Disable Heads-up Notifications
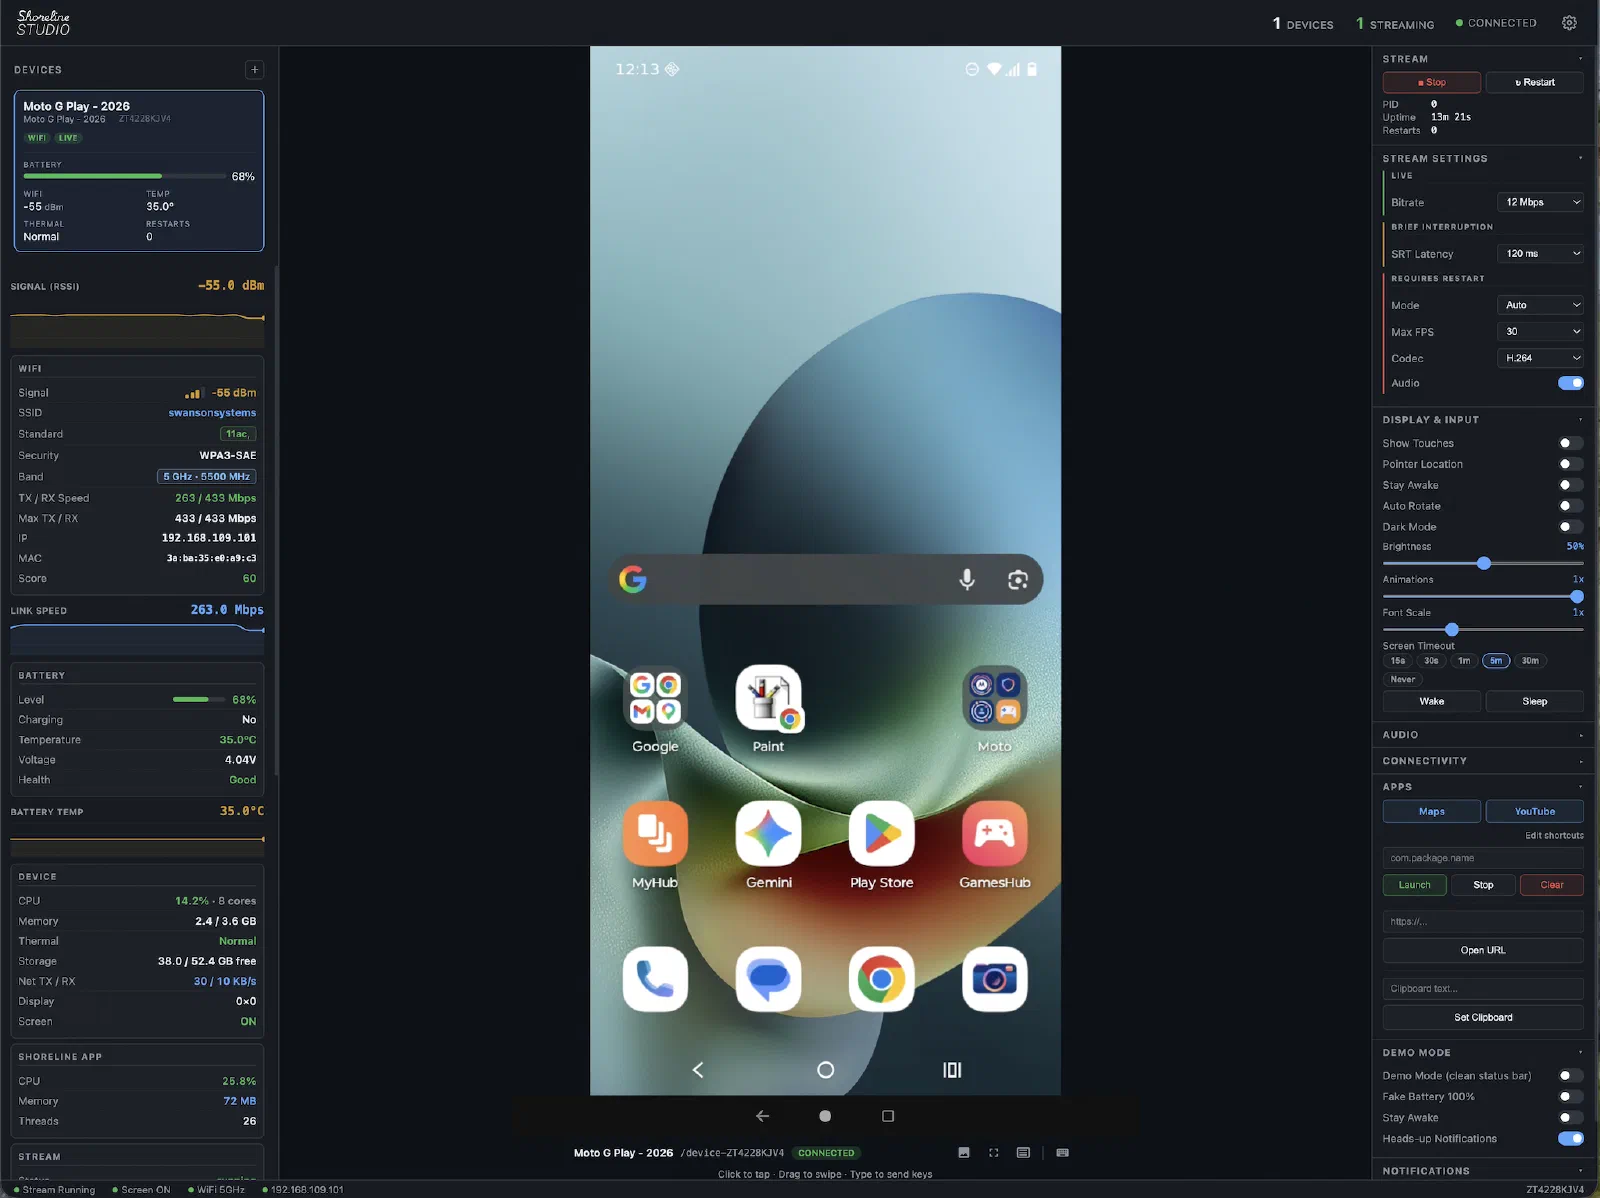 1570,1139
